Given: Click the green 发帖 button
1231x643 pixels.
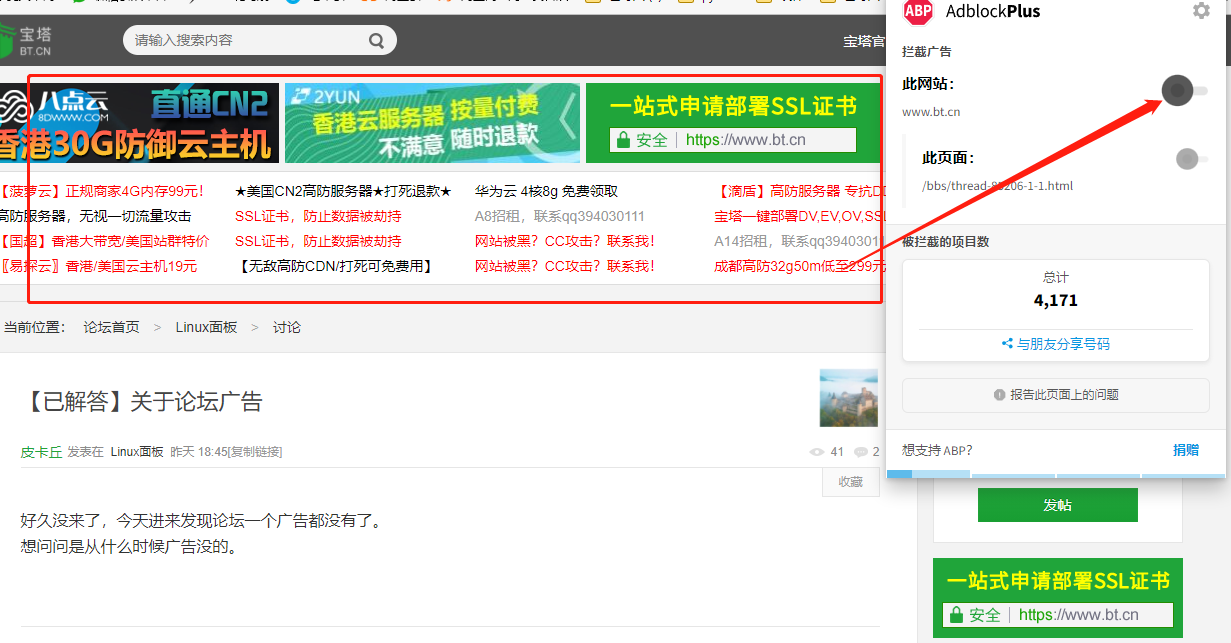Looking at the screenshot, I should [1058, 505].
